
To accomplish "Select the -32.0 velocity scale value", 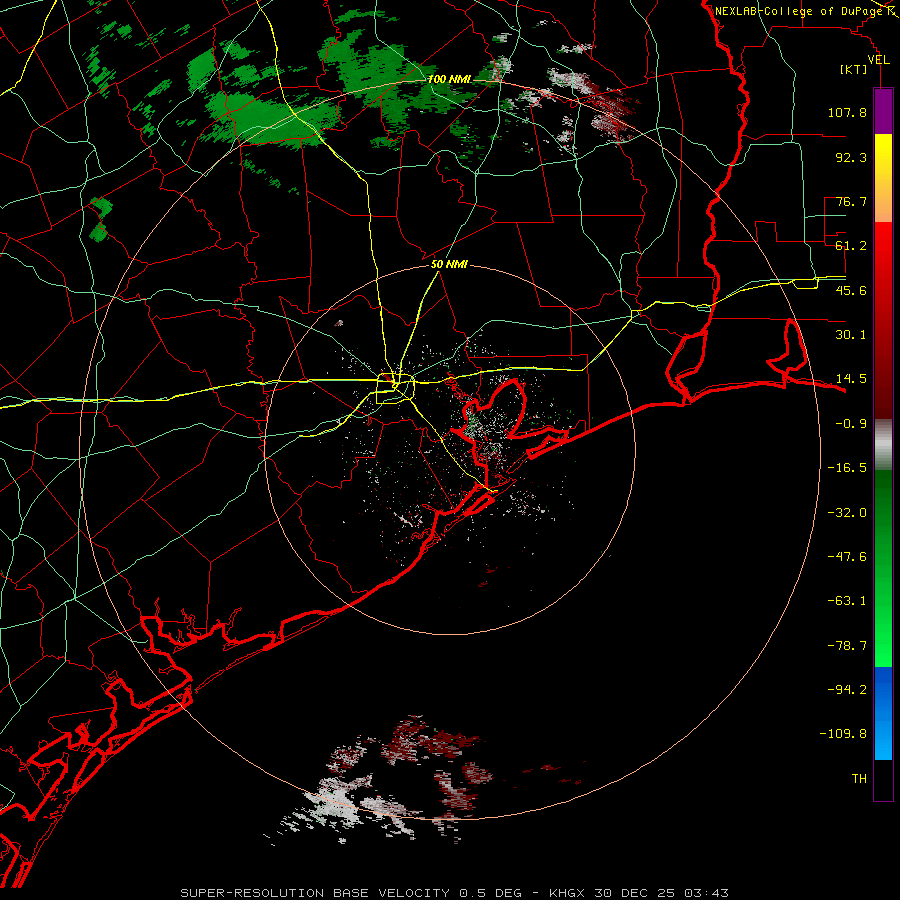I will pyautogui.click(x=847, y=513).
